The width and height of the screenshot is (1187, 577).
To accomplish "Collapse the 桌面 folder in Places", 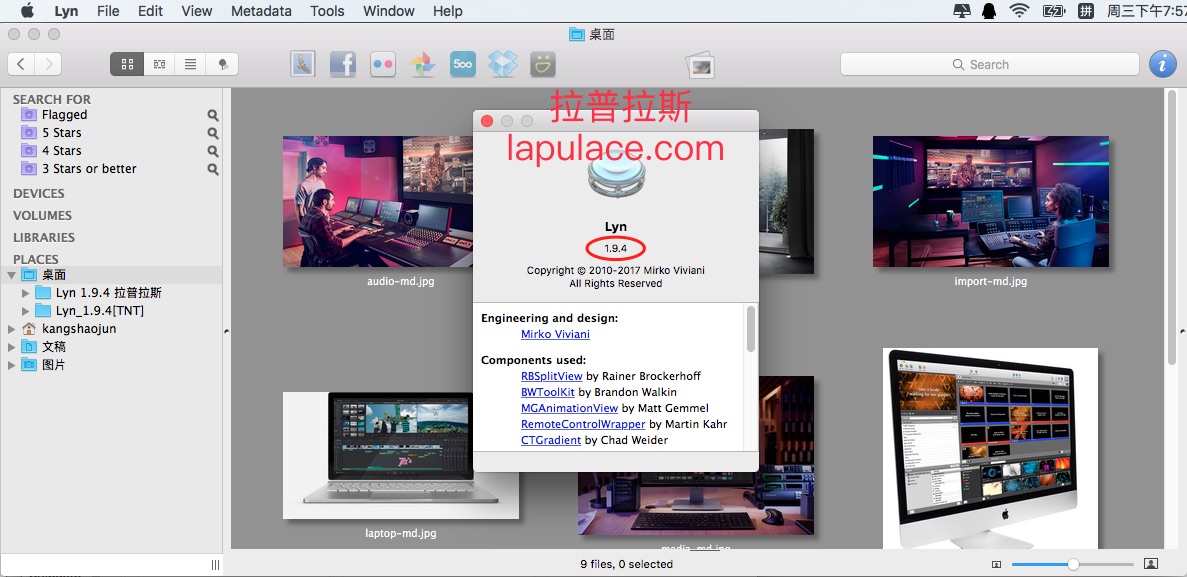I will click(x=11, y=275).
